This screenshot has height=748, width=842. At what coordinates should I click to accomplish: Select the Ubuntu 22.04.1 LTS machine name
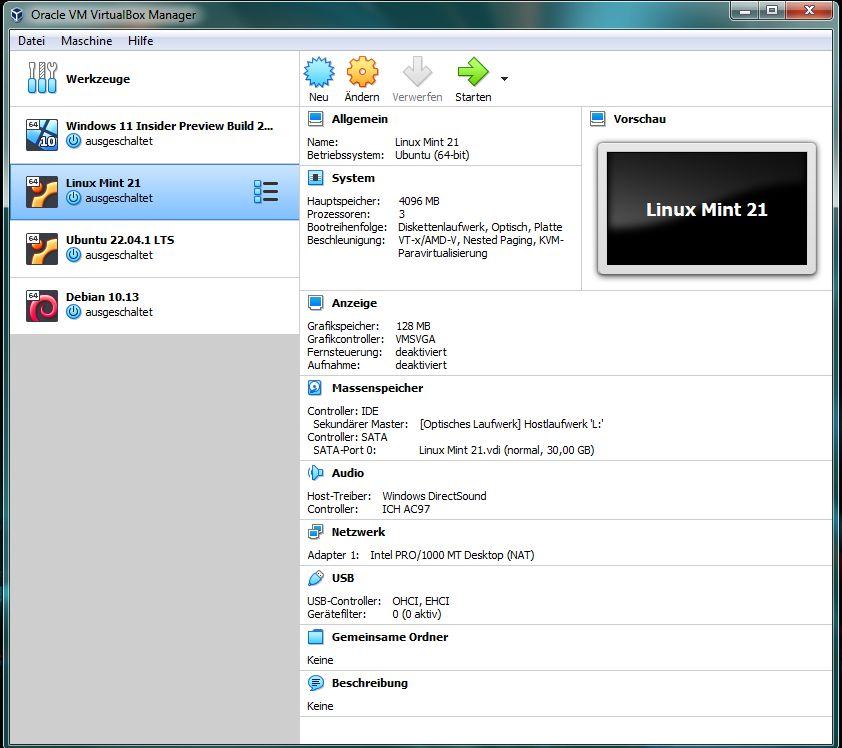pyautogui.click(x=120, y=240)
